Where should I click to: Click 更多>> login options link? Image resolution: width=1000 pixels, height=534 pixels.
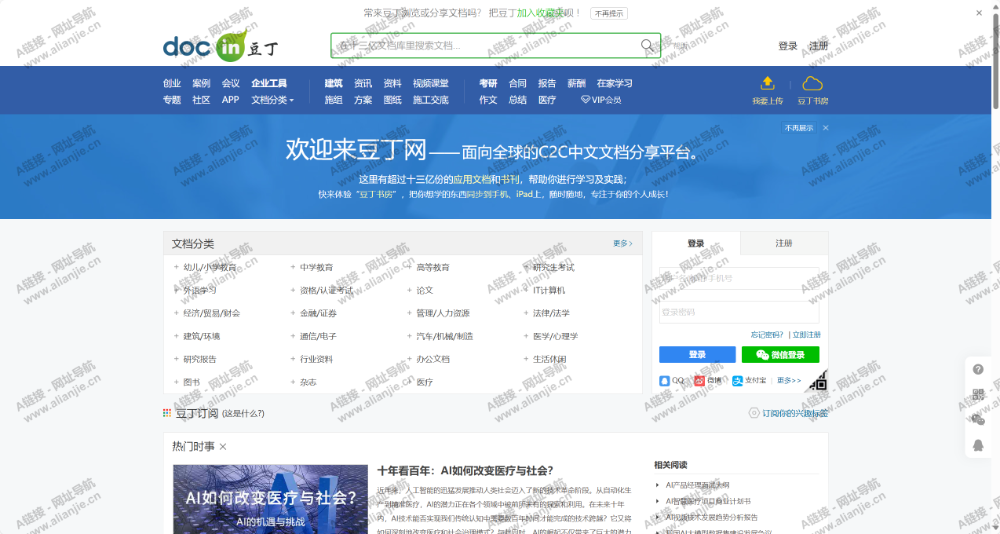pyautogui.click(x=789, y=381)
